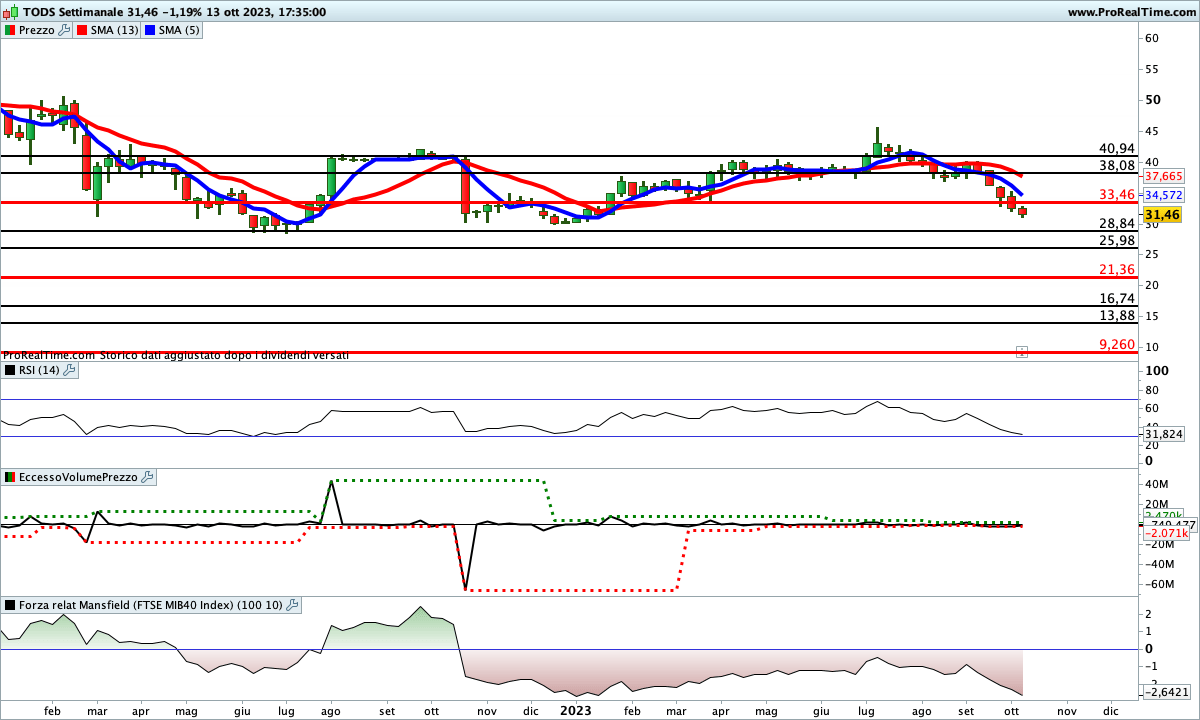Viewport: 1200px width, 720px height.
Task: Click the small panel resize icon above RSI
Action: pos(1021,352)
